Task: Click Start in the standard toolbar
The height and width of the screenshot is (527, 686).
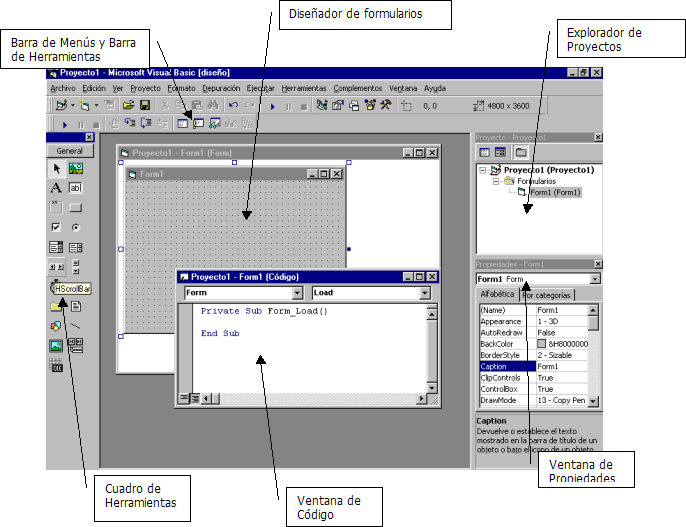Action: [x=273, y=106]
